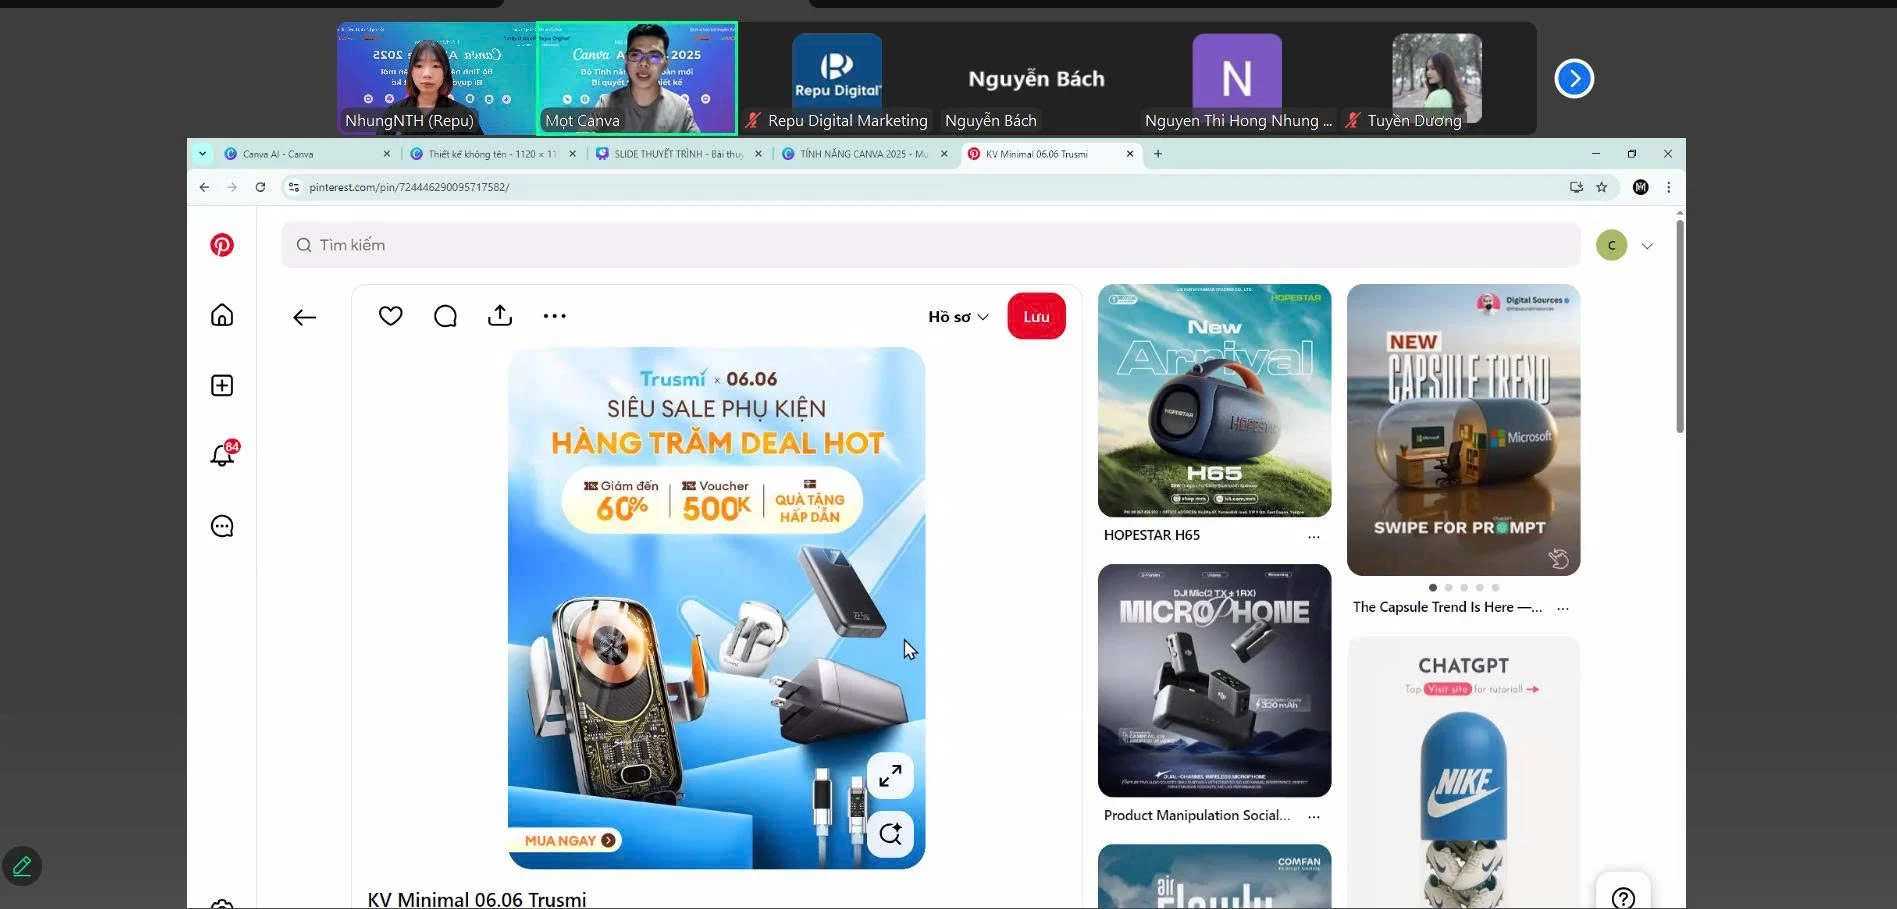Expand the pin image to fullscreen

click(x=890, y=775)
